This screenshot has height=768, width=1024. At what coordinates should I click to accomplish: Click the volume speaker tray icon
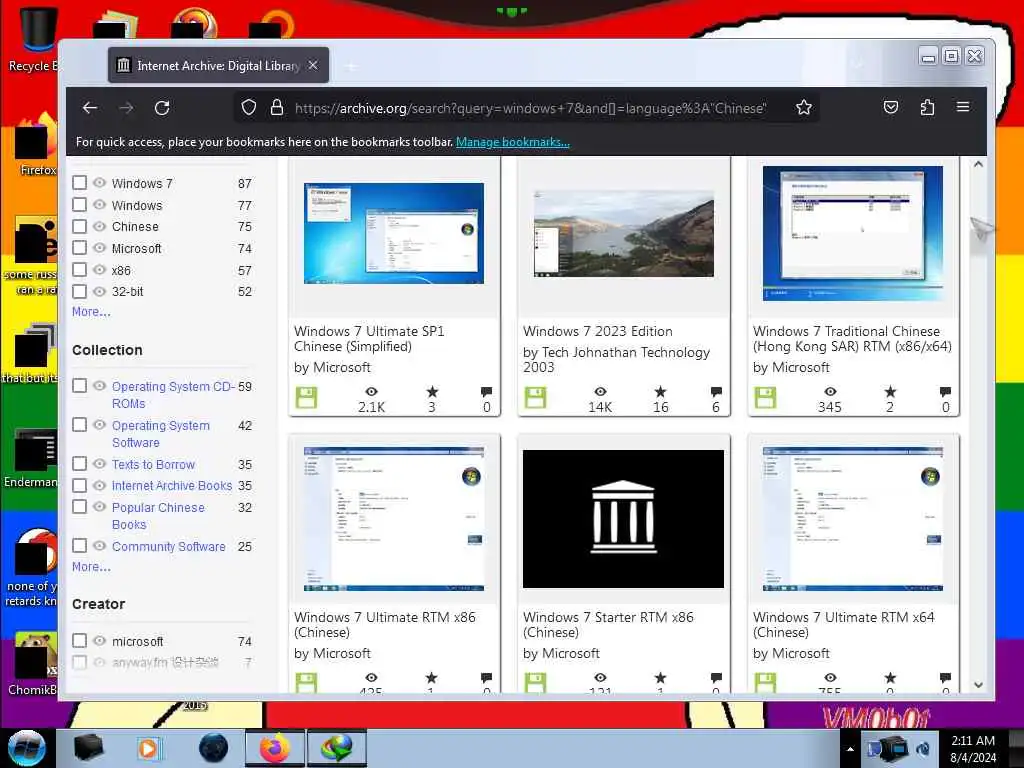(x=923, y=749)
